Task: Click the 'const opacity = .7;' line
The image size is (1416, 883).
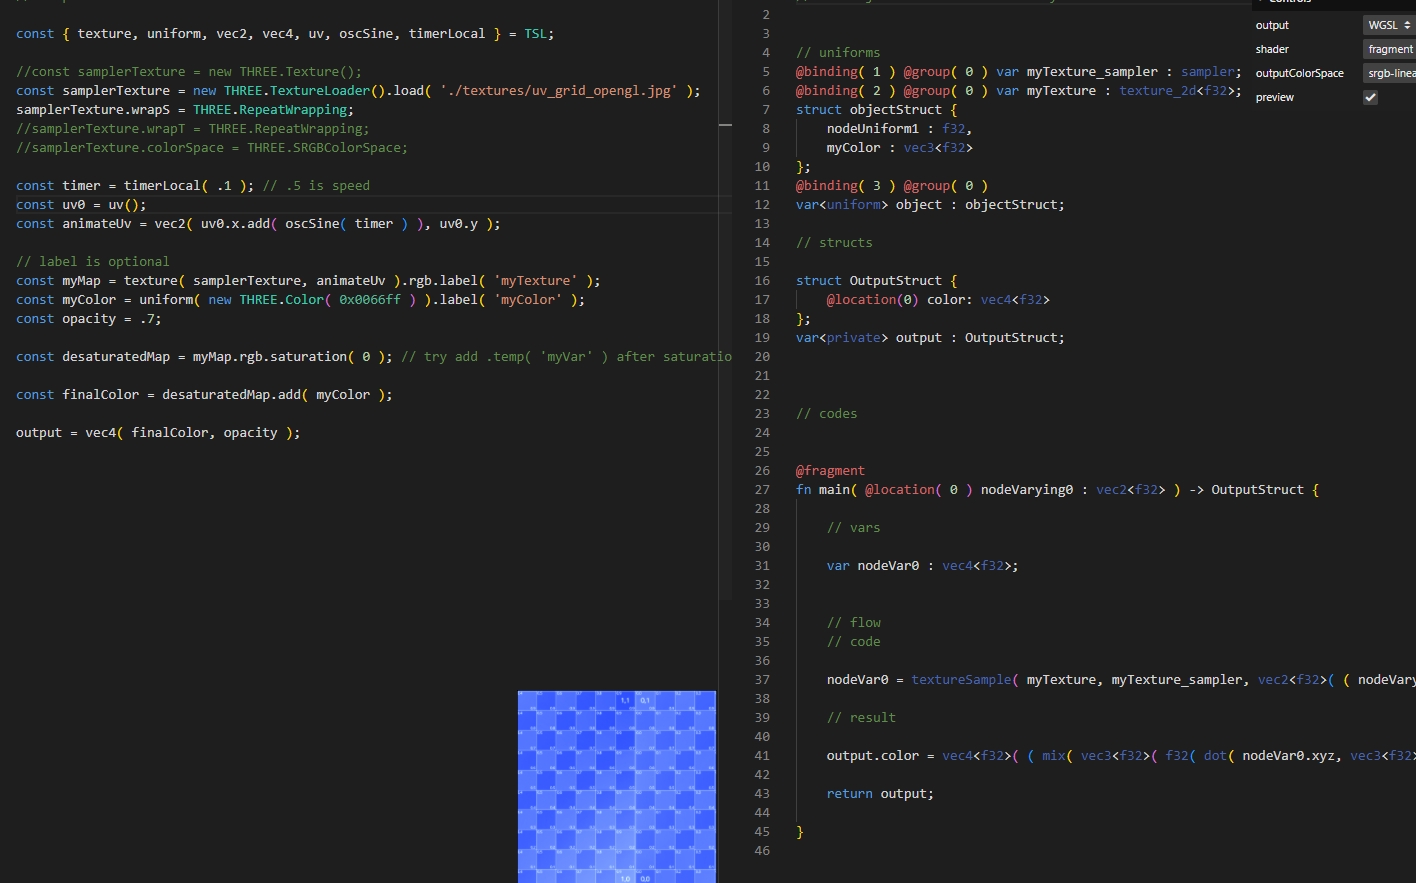Action: (x=89, y=319)
